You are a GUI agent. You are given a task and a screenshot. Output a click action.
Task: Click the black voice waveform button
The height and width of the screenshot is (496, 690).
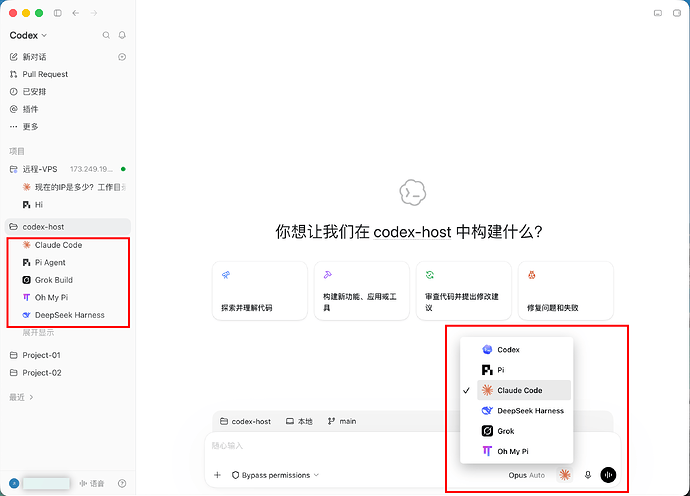(x=609, y=475)
